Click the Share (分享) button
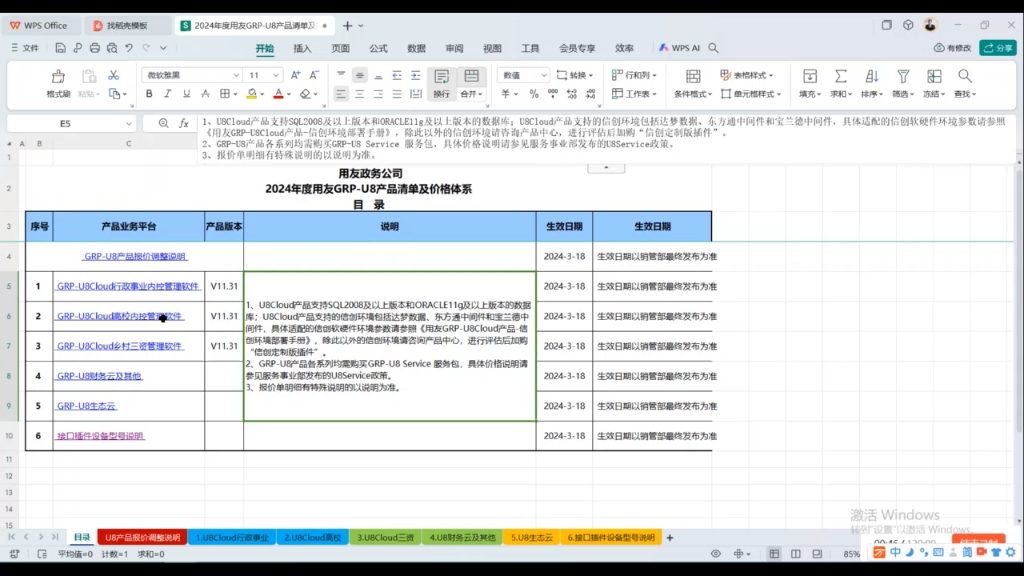The width and height of the screenshot is (1024, 576). coord(998,48)
